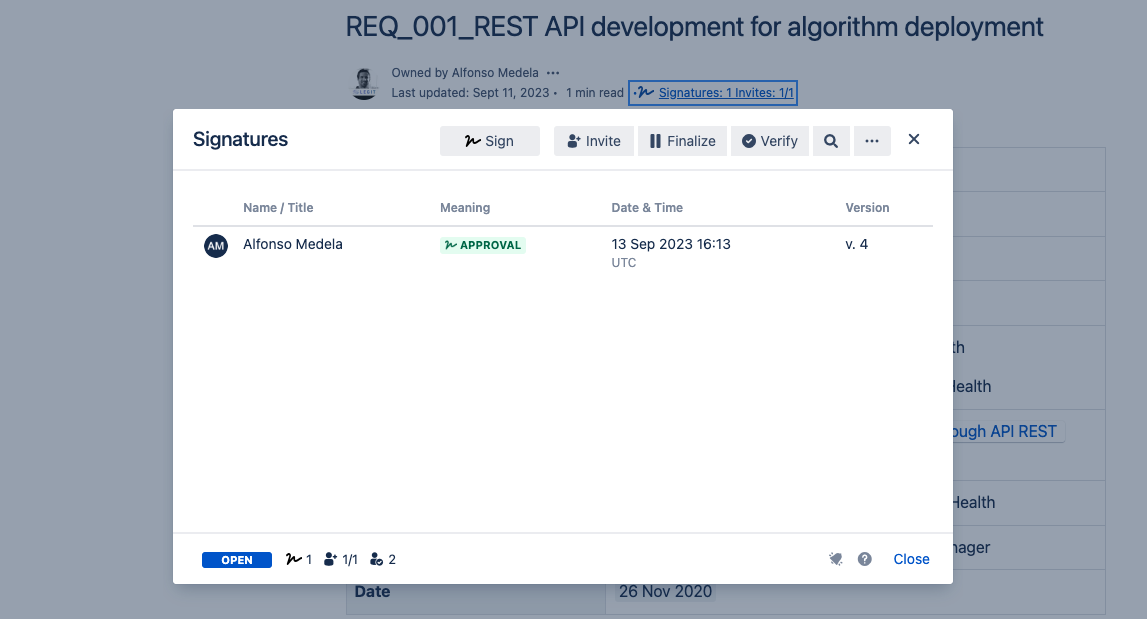The image size is (1147, 619).
Task: Invite a signer with the Invite button
Action: [x=593, y=141]
